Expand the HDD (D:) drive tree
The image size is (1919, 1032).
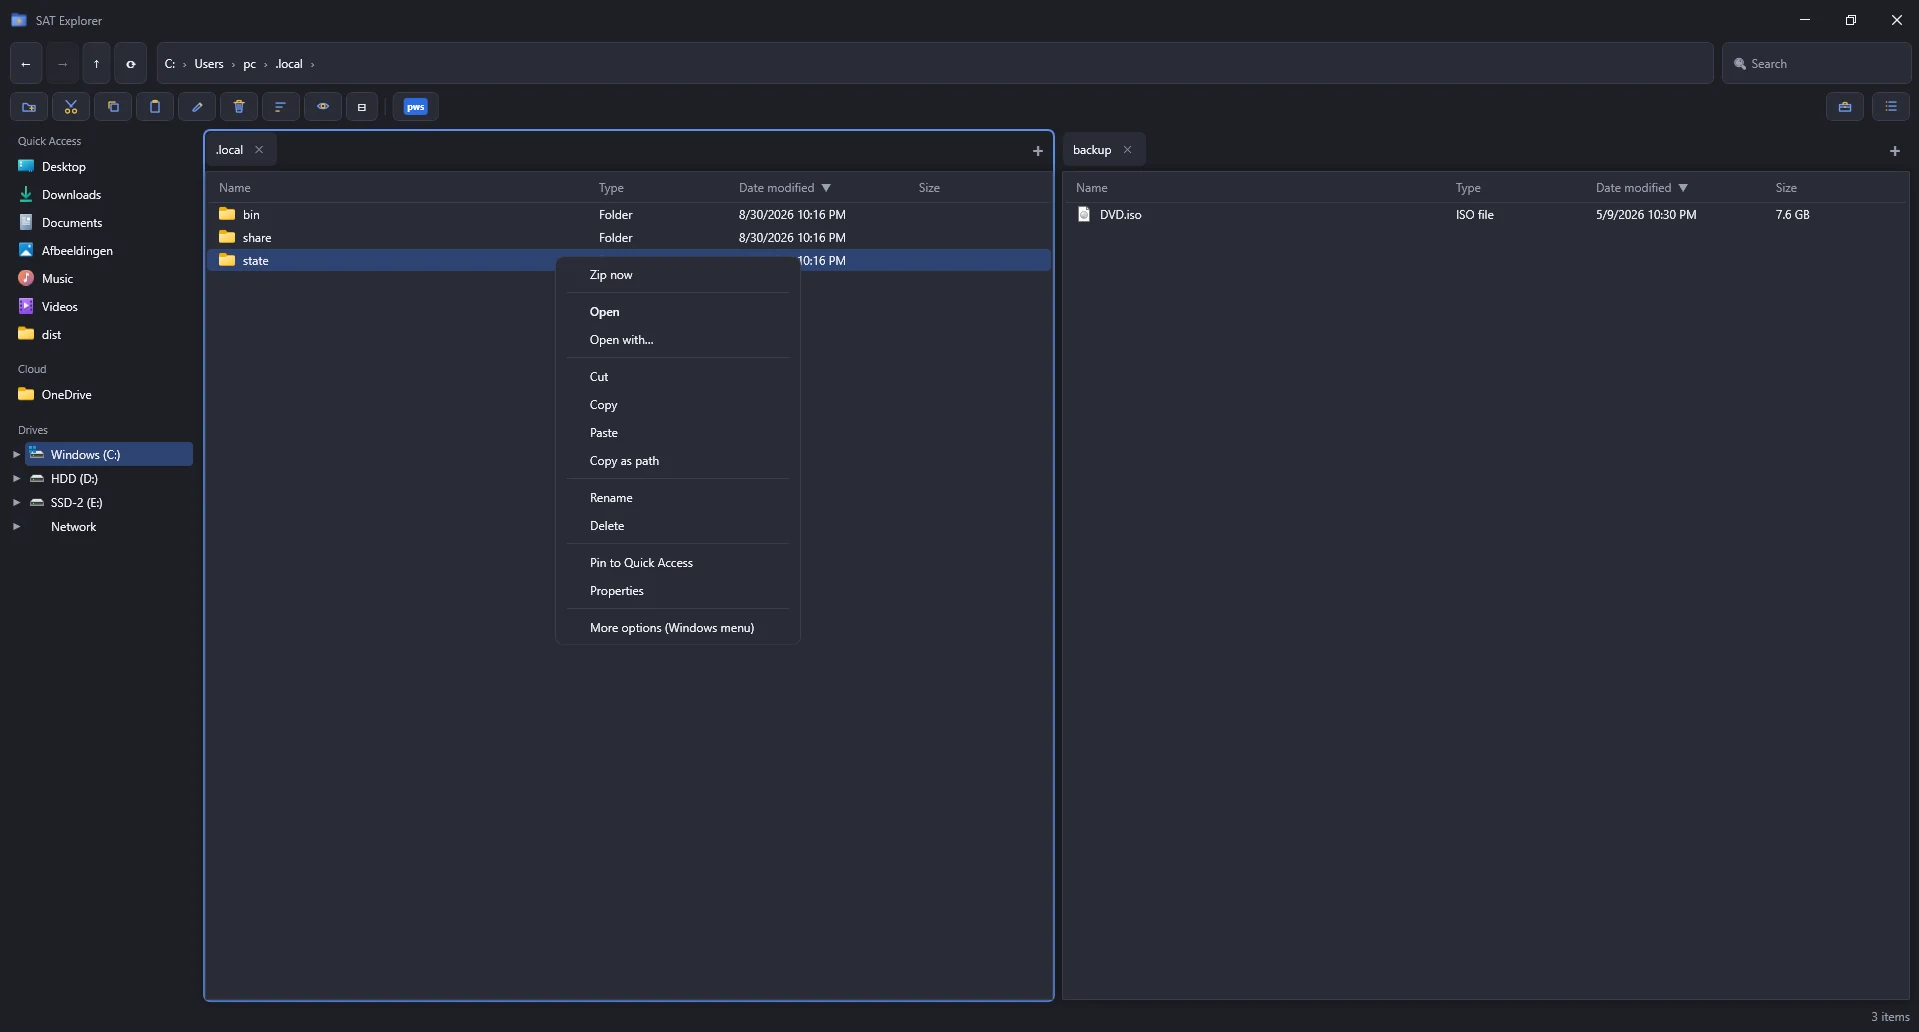pyautogui.click(x=16, y=479)
